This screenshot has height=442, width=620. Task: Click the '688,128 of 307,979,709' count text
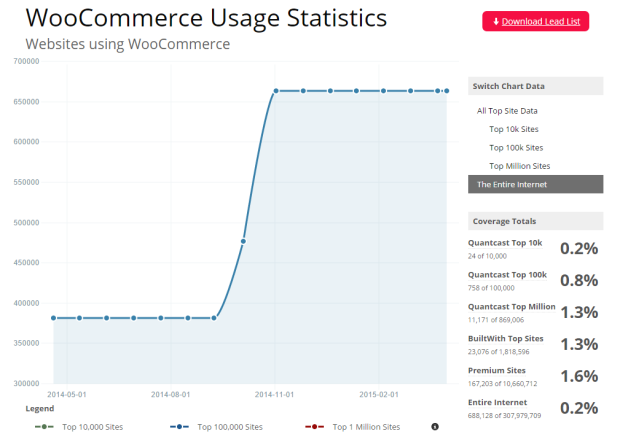tap(505, 416)
